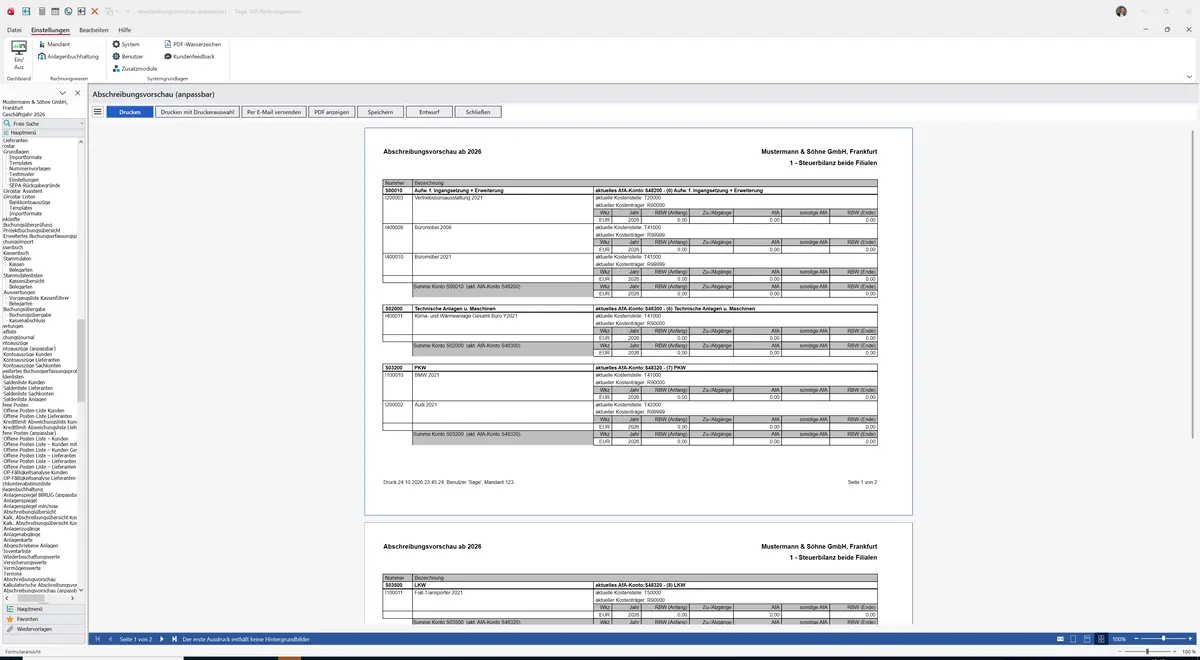Image resolution: width=1200 pixels, height=660 pixels.
Task: Open the hamburger menu beside Drucken
Action: point(98,112)
